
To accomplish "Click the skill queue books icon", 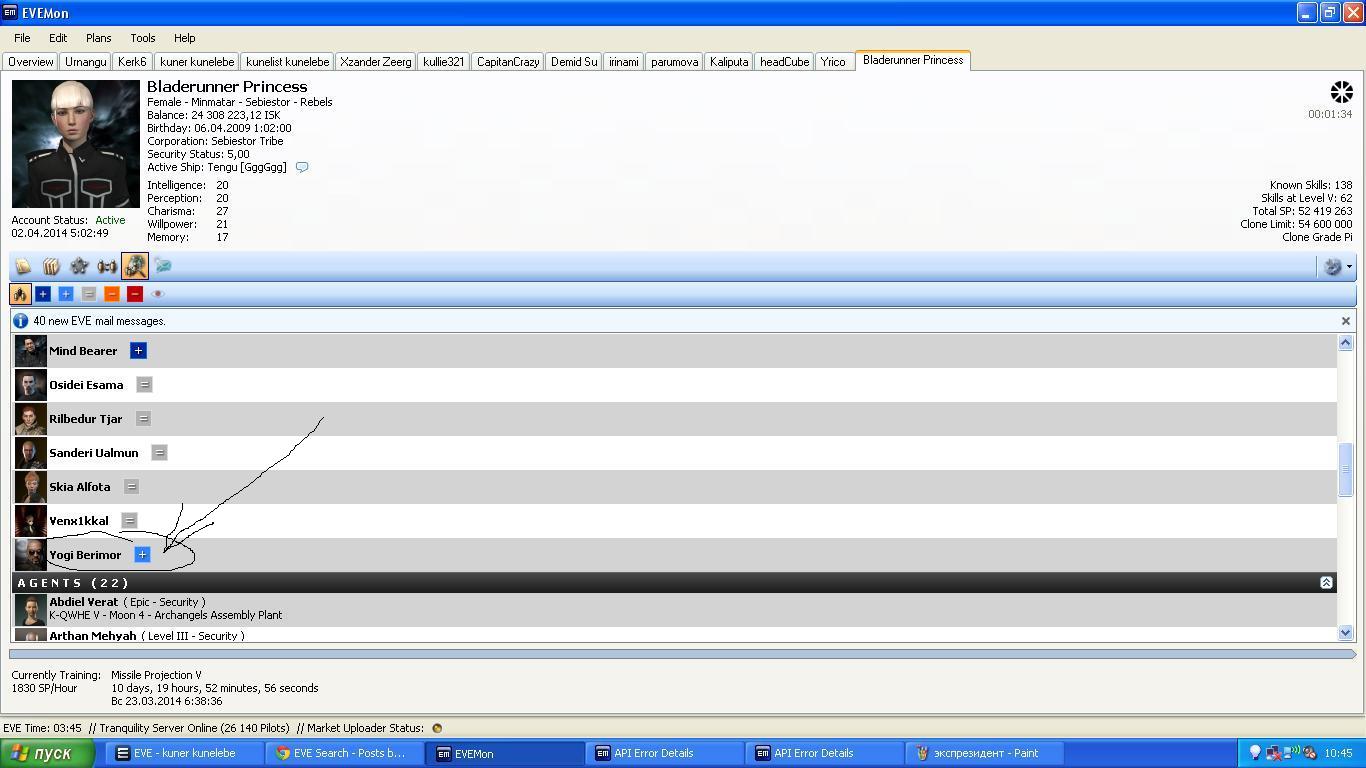I will 51,266.
